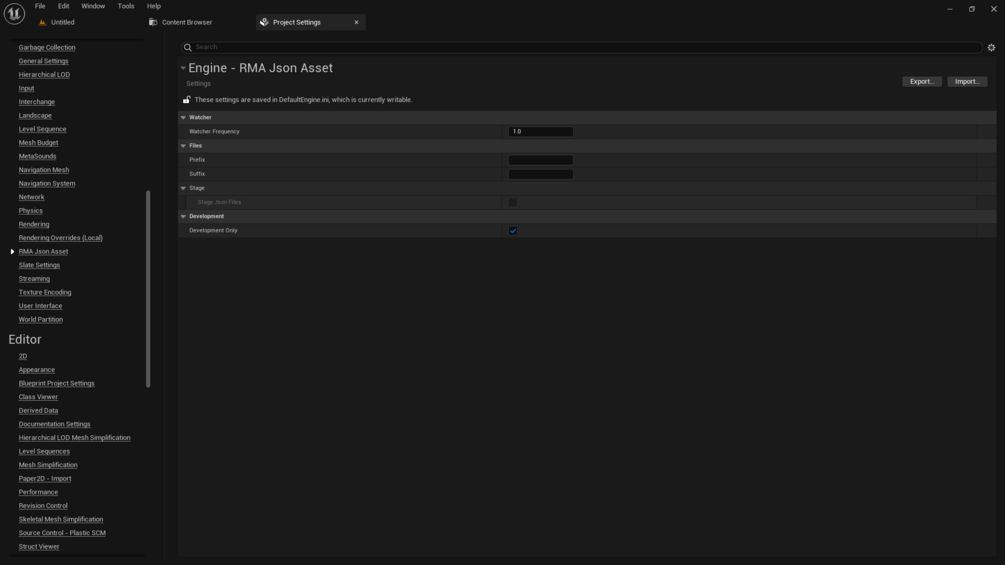Open Revision Control settings
This screenshot has width=1005, height=565.
coord(43,506)
